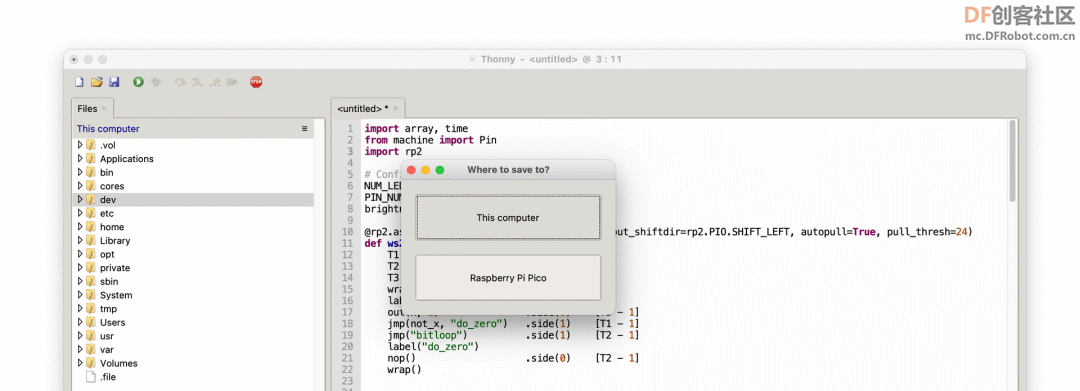Click the Step out toolbar icon
The width and height of the screenshot is (1080, 391).
215,82
